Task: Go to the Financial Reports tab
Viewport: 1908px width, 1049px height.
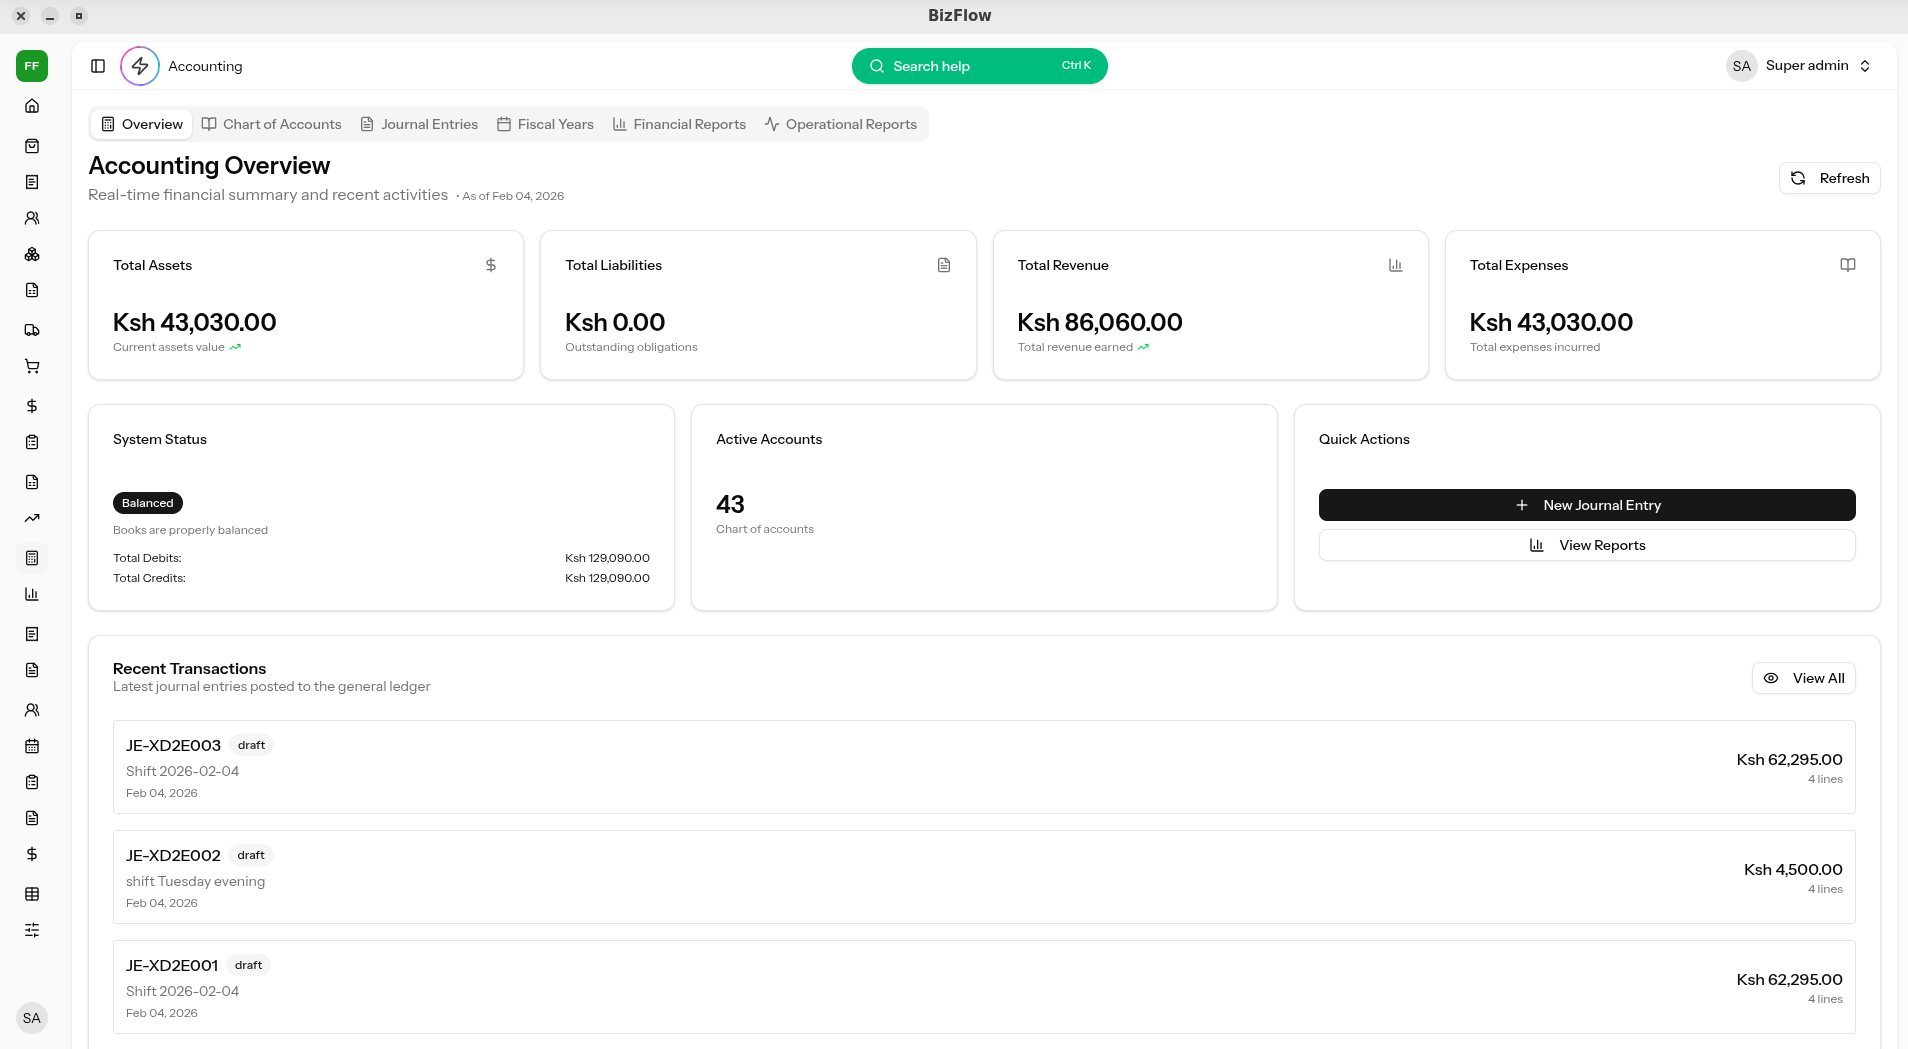Action: click(x=679, y=124)
